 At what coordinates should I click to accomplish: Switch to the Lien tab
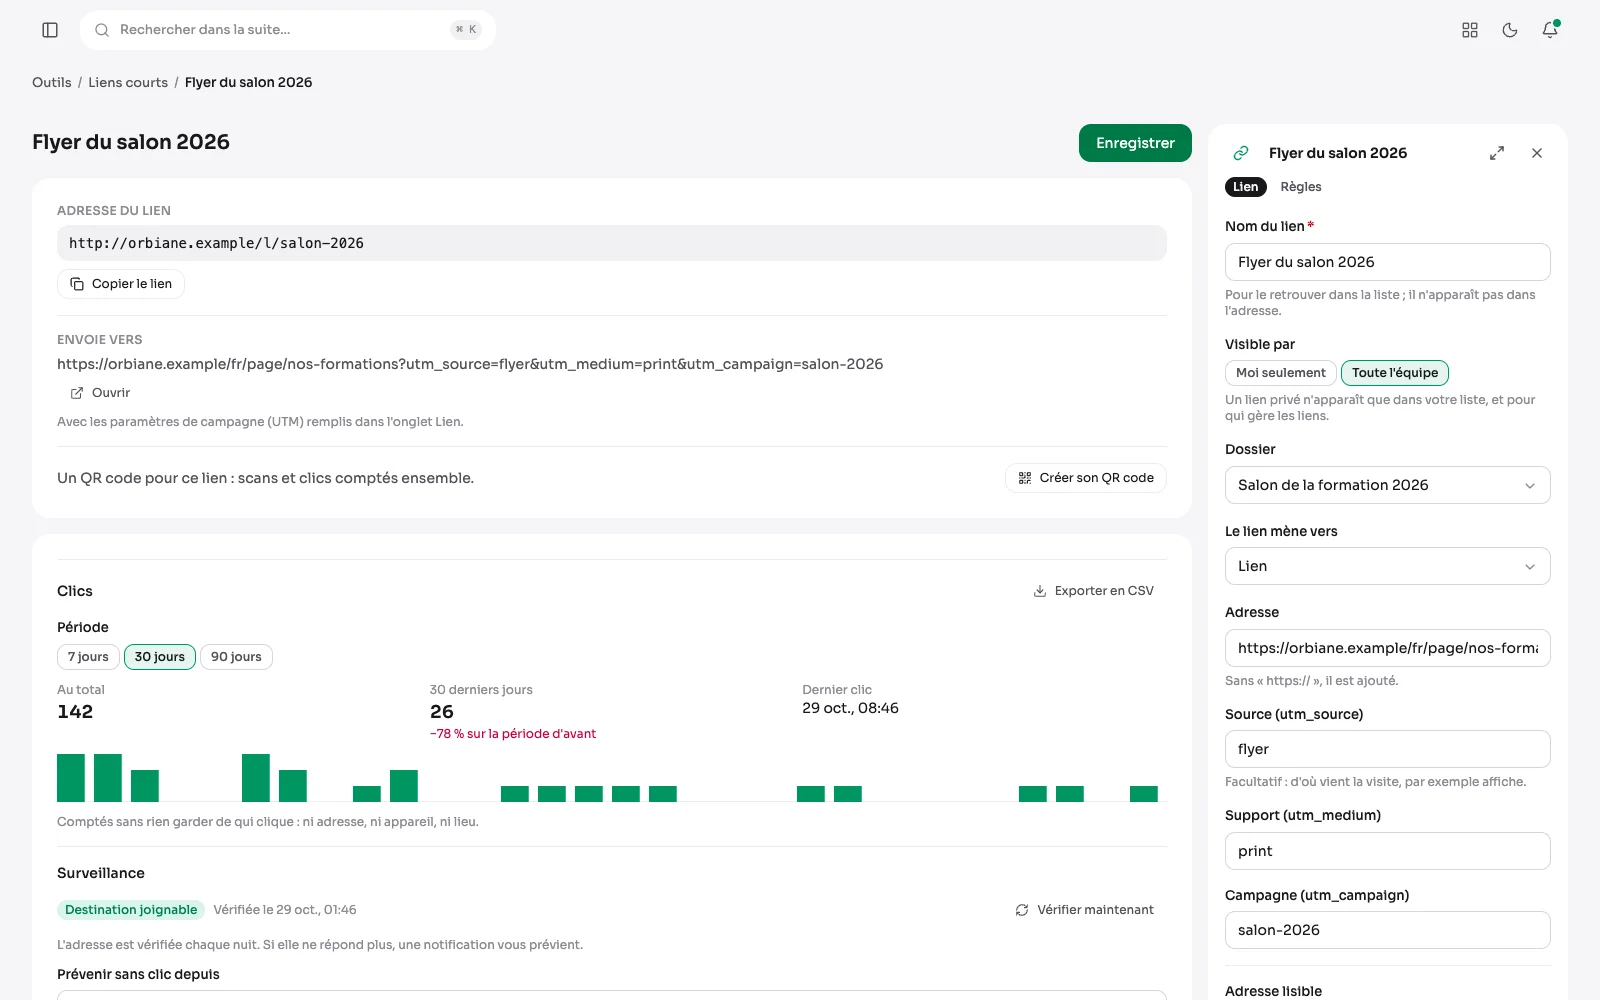coord(1246,187)
